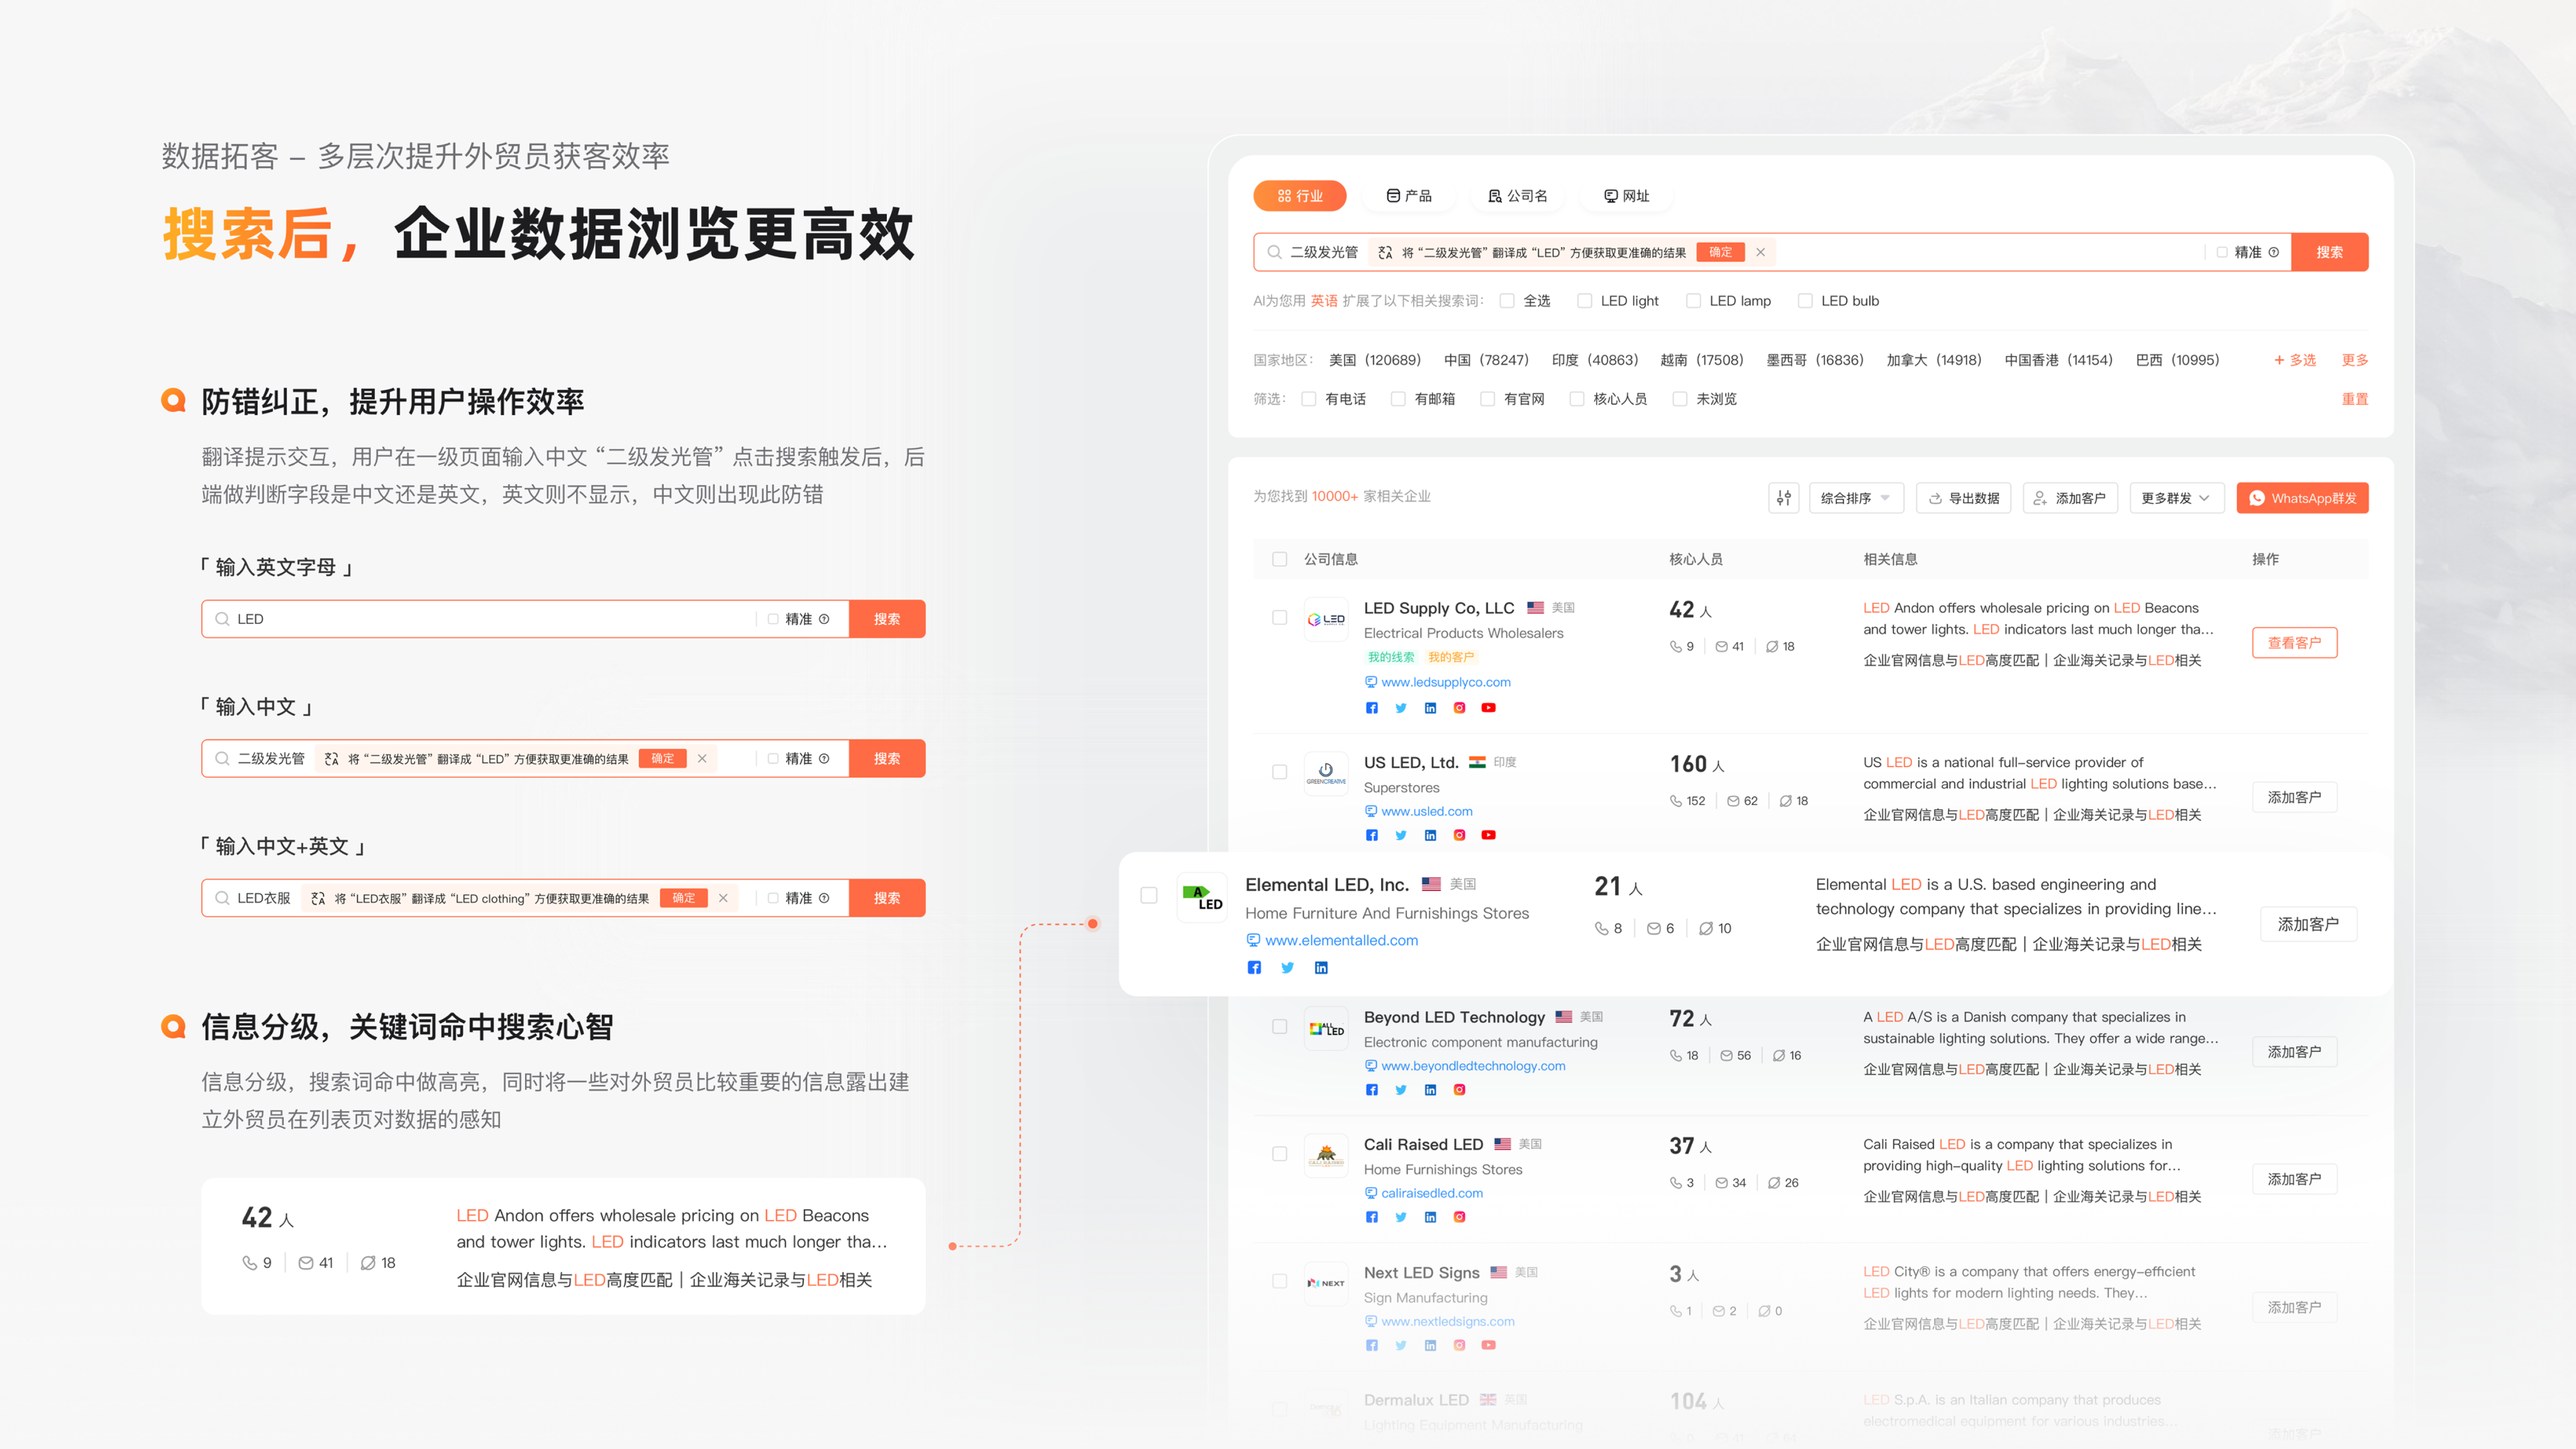
Task: Click 添加客户 for US LED, Ltd.
Action: tap(2294, 797)
